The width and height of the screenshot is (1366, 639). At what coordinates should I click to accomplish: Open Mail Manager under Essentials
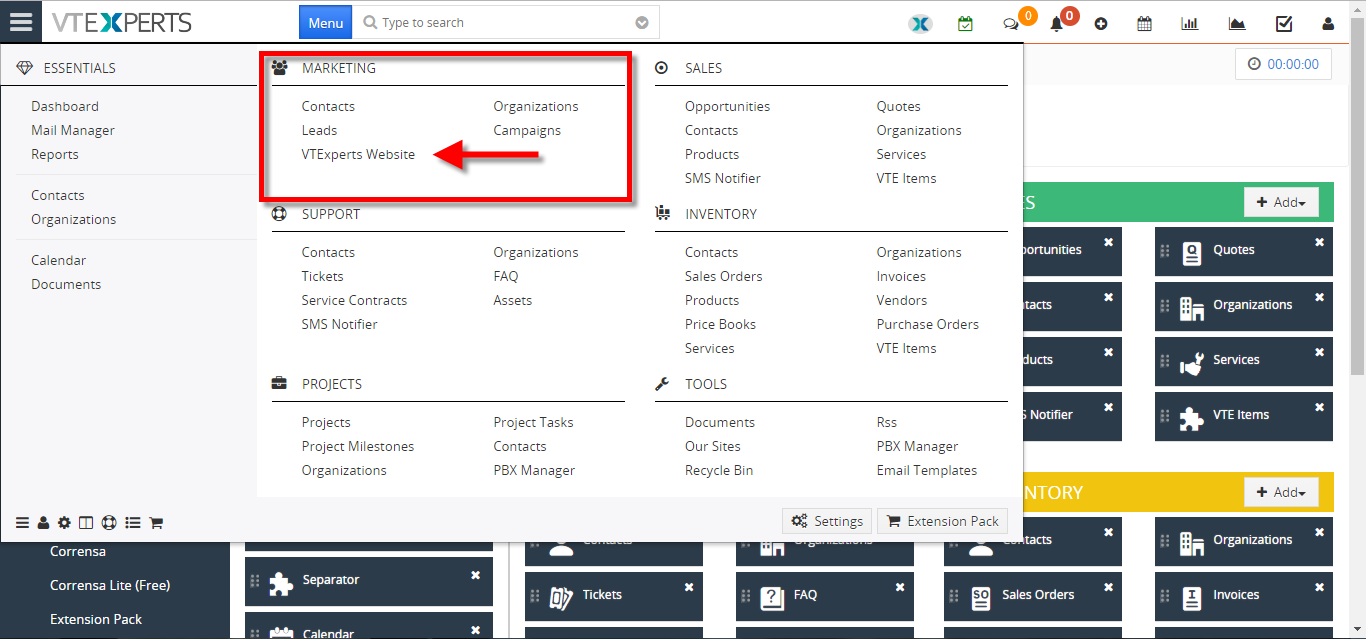tap(73, 130)
